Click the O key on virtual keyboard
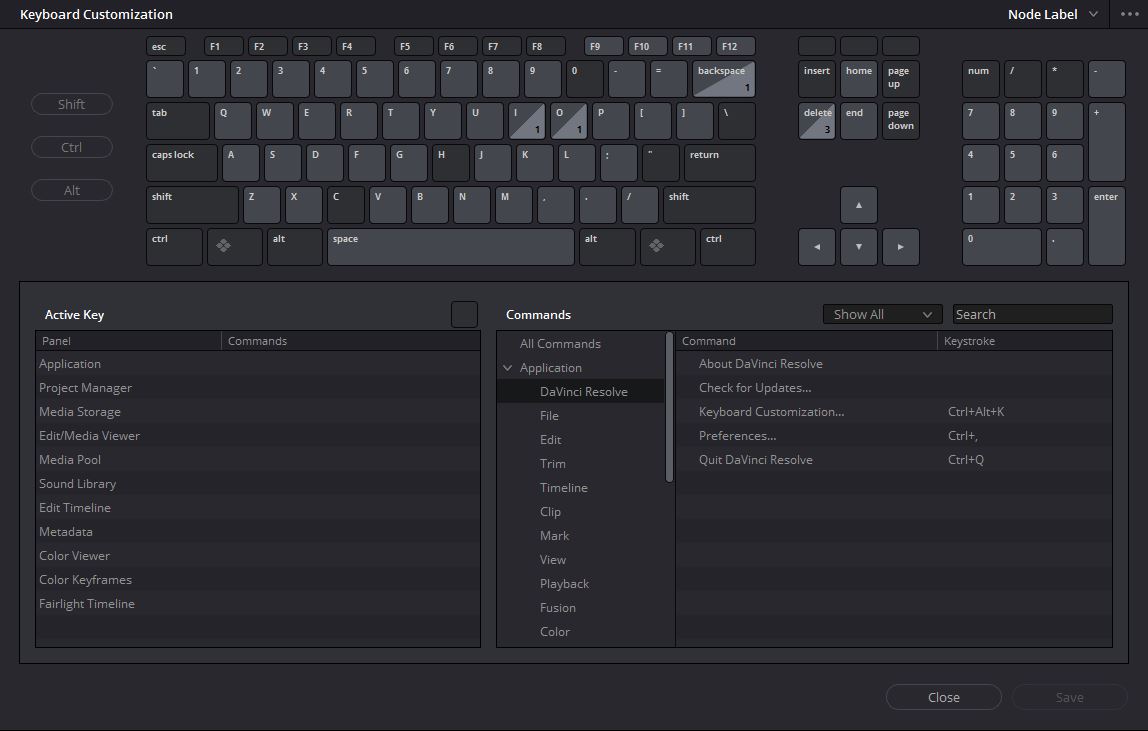 pos(569,121)
